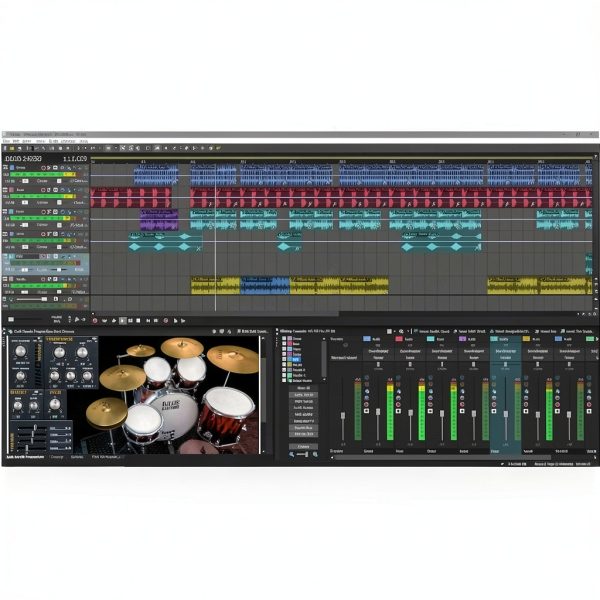Click the bottom gray button above the zoom slider
Viewport: 600px width, 600px height.
303,447
